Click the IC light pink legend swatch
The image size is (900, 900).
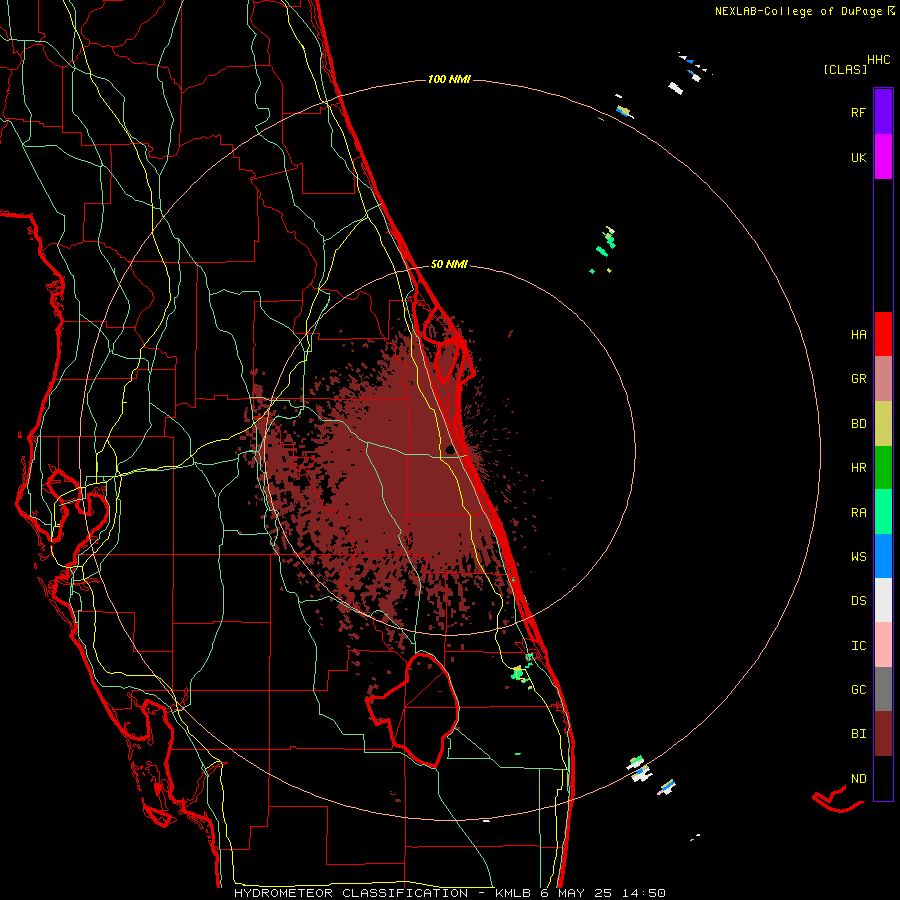click(x=883, y=645)
